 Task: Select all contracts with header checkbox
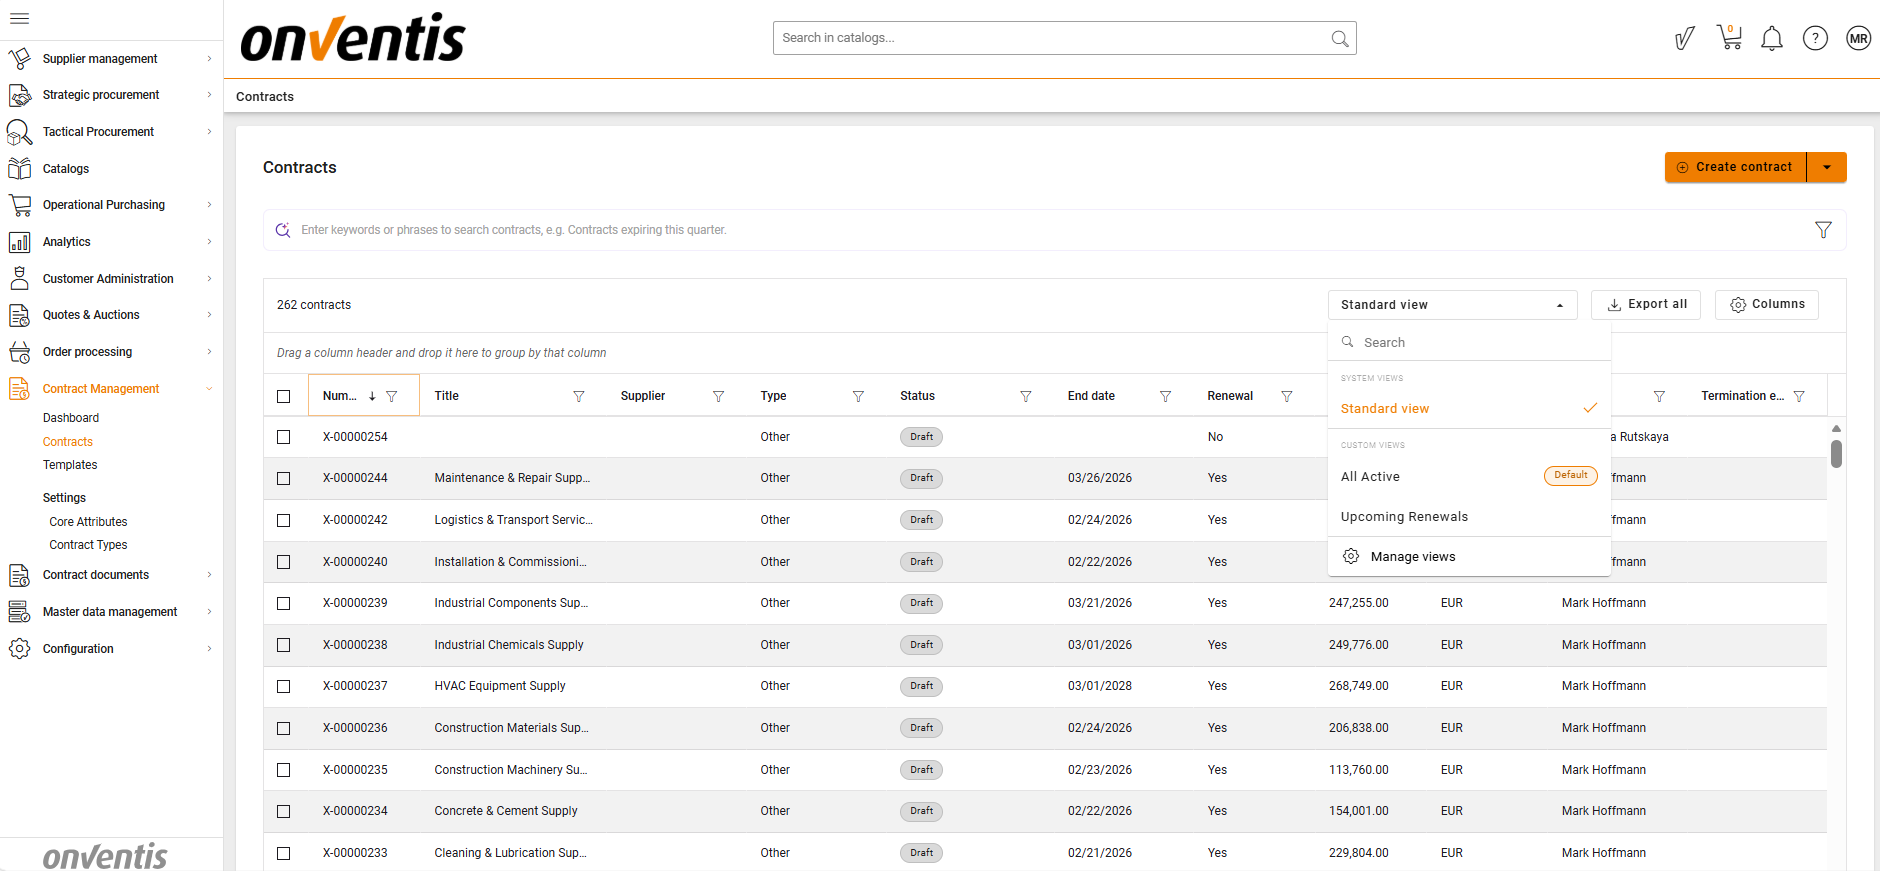[x=284, y=396]
